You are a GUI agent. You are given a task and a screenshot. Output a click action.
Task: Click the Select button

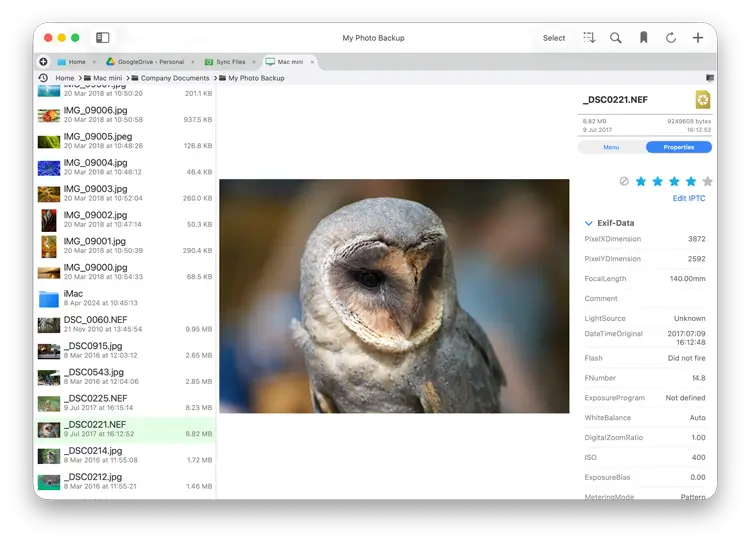554,38
